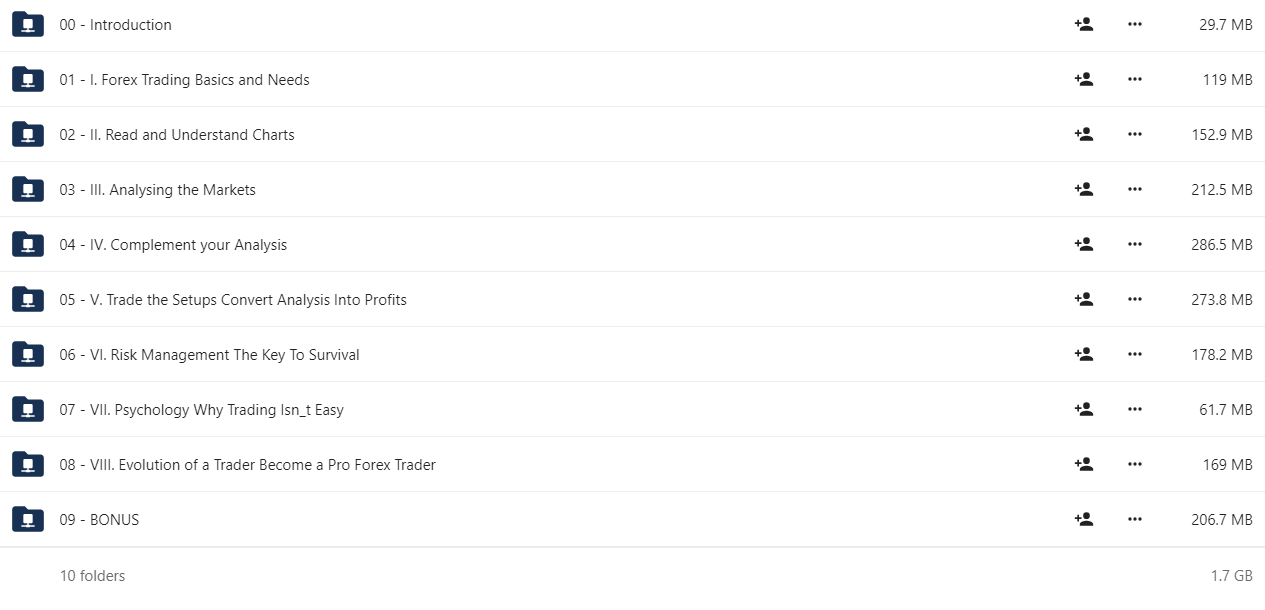
Task: Share the 08 - Evolution of a Trader folder
Action: click(x=1083, y=464)
